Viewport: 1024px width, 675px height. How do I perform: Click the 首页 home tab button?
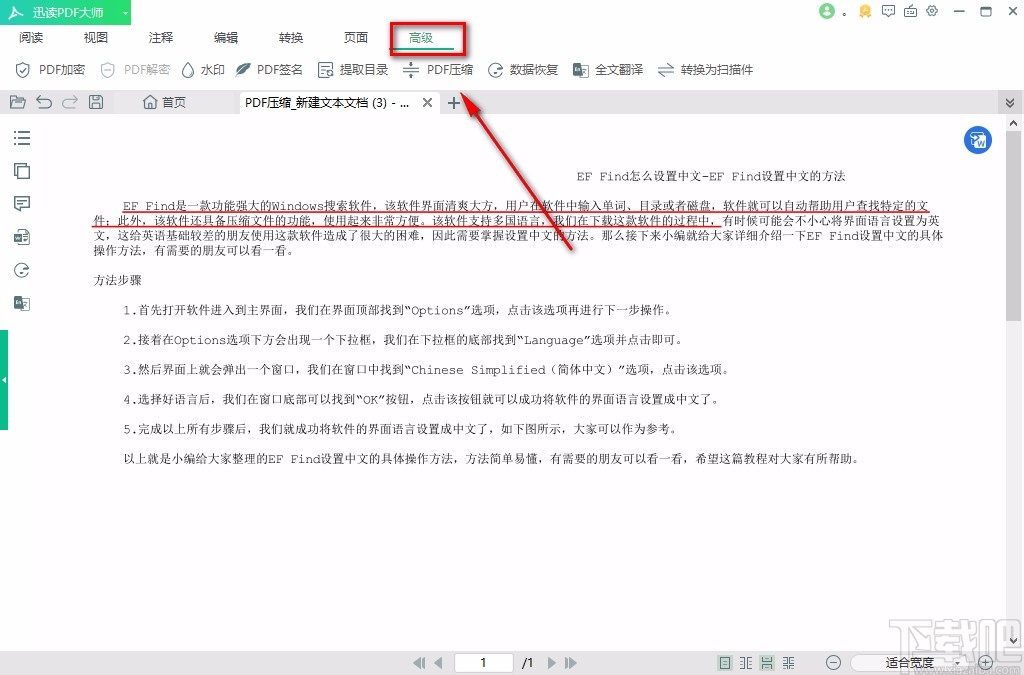click(163, 102)
